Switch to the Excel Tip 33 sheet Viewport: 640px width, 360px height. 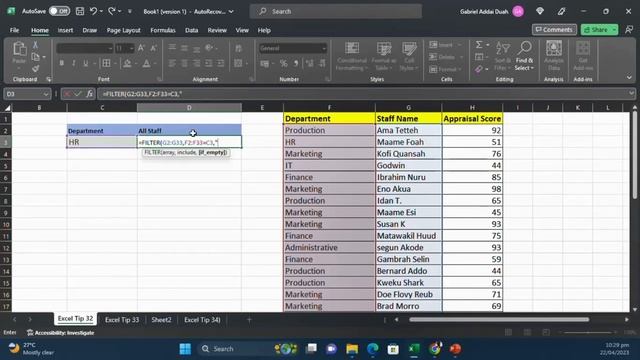click(x=122, y=320)
